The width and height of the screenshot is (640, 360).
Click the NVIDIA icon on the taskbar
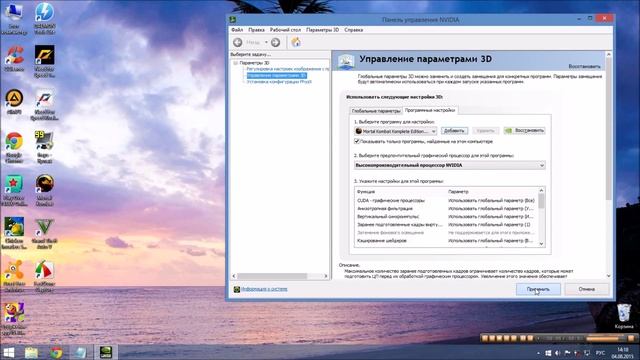pos(106,352)
